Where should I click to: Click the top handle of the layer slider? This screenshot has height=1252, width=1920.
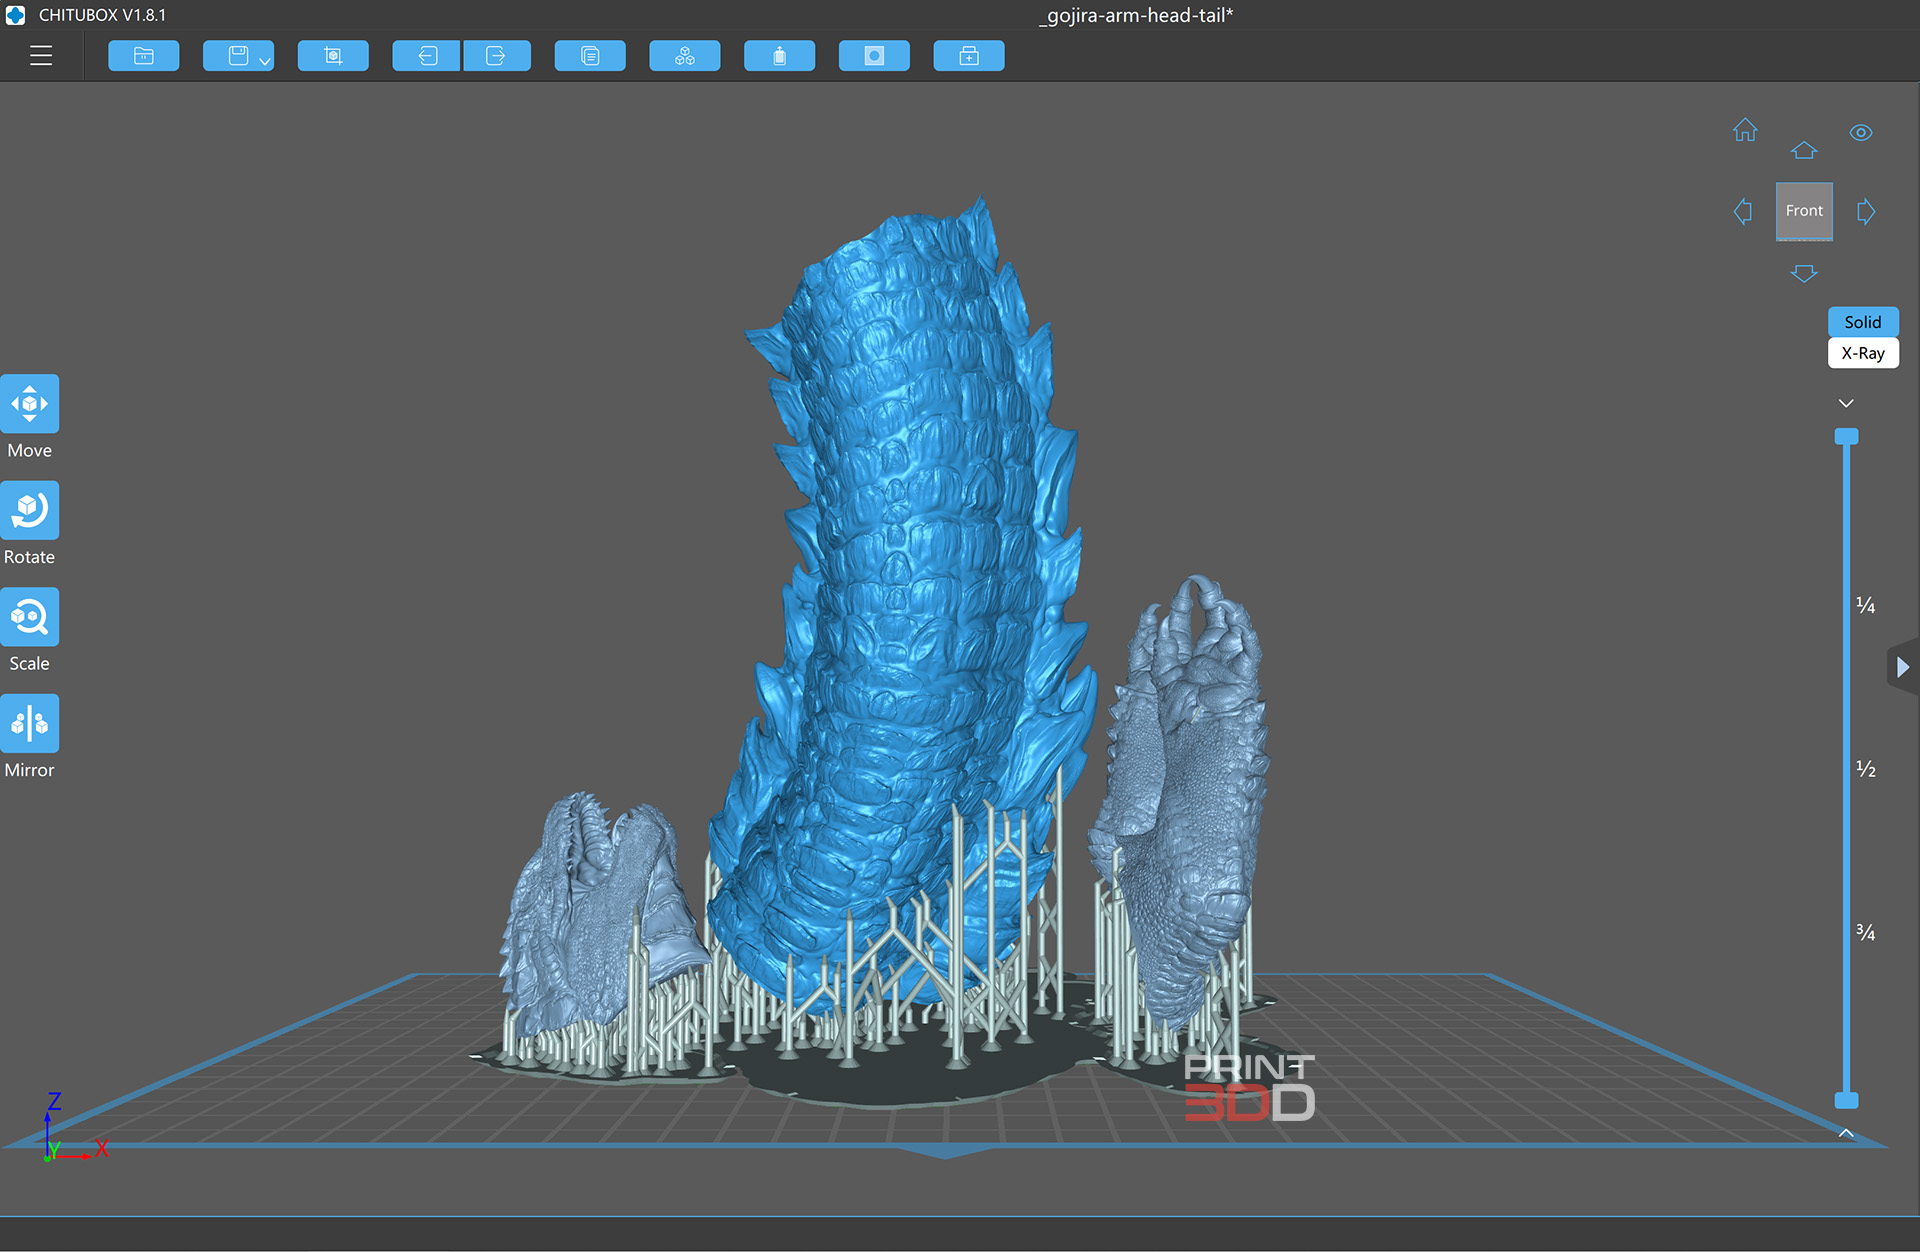1846,436
